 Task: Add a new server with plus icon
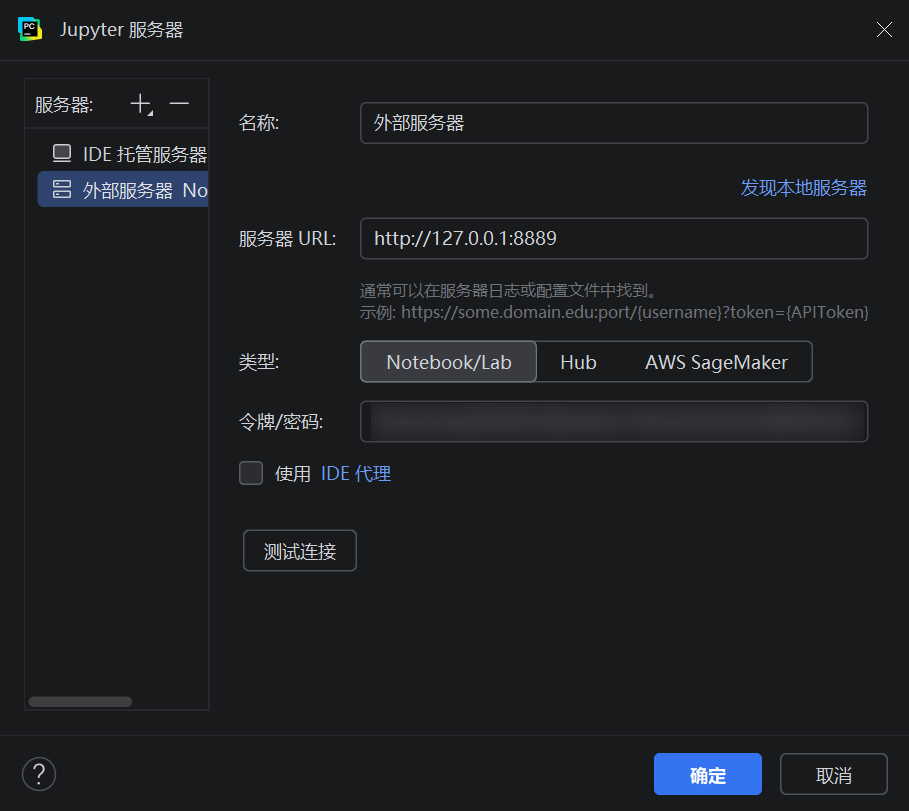click(141, 104)
